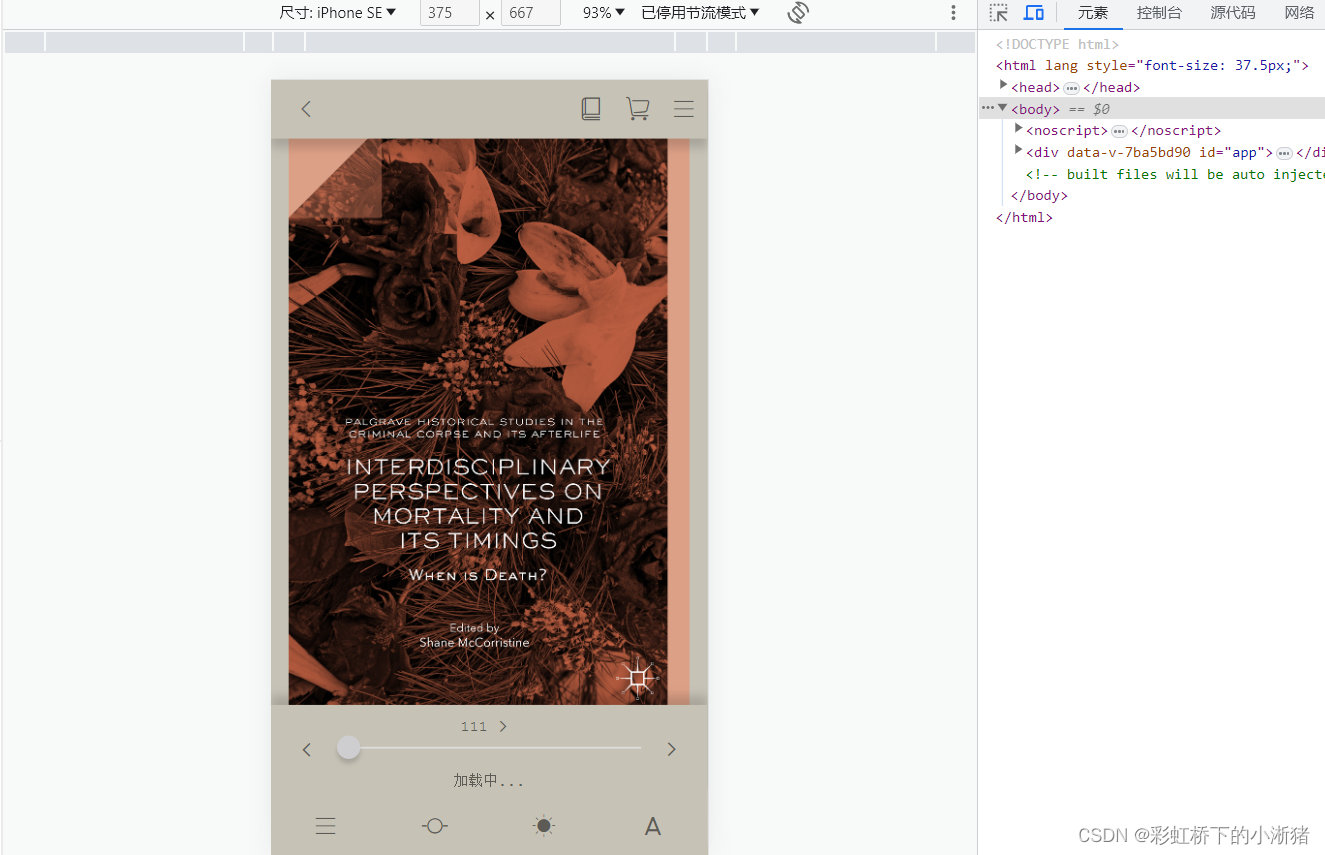Click the ellipsis inside head tag
The image size is (1325, 855).
1071,88
